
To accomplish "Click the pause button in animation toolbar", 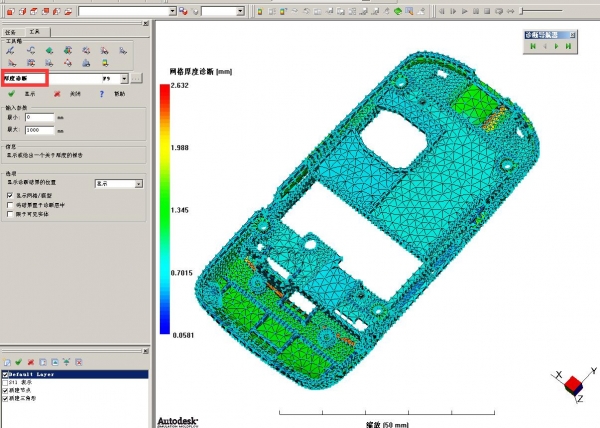I will (476, 11).
